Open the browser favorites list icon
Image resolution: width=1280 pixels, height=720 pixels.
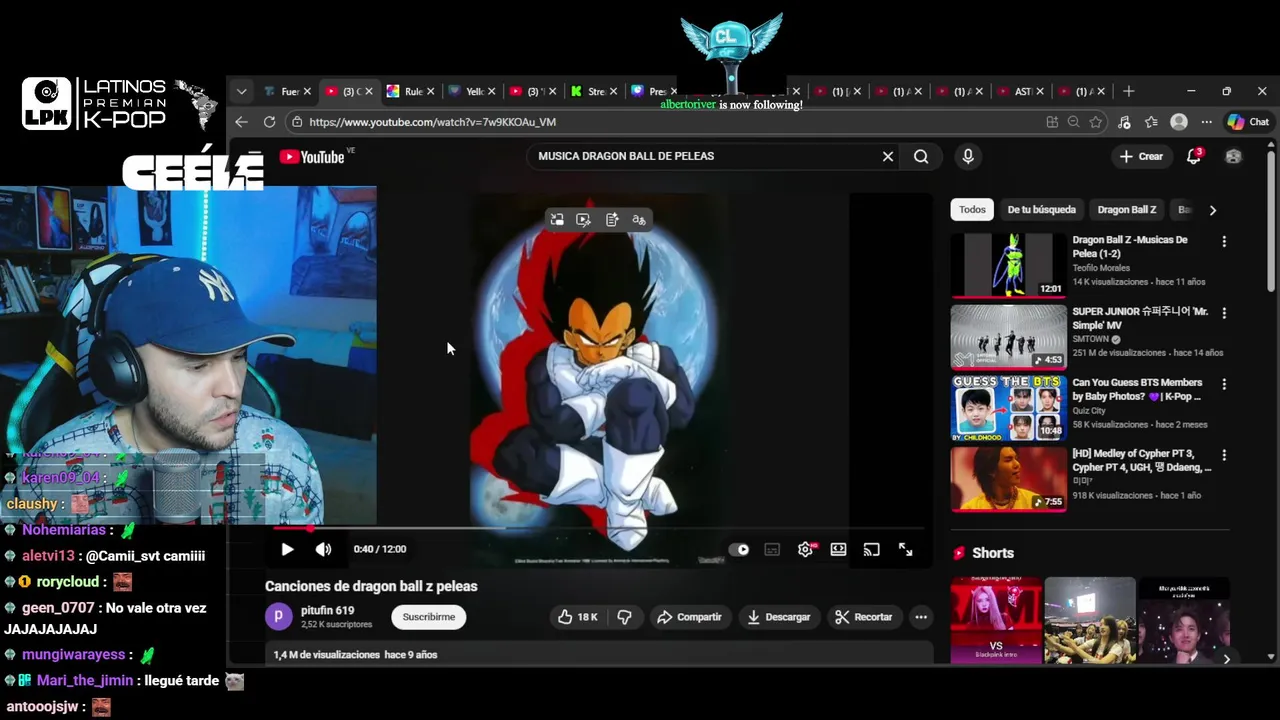[x=1151, y=122]
